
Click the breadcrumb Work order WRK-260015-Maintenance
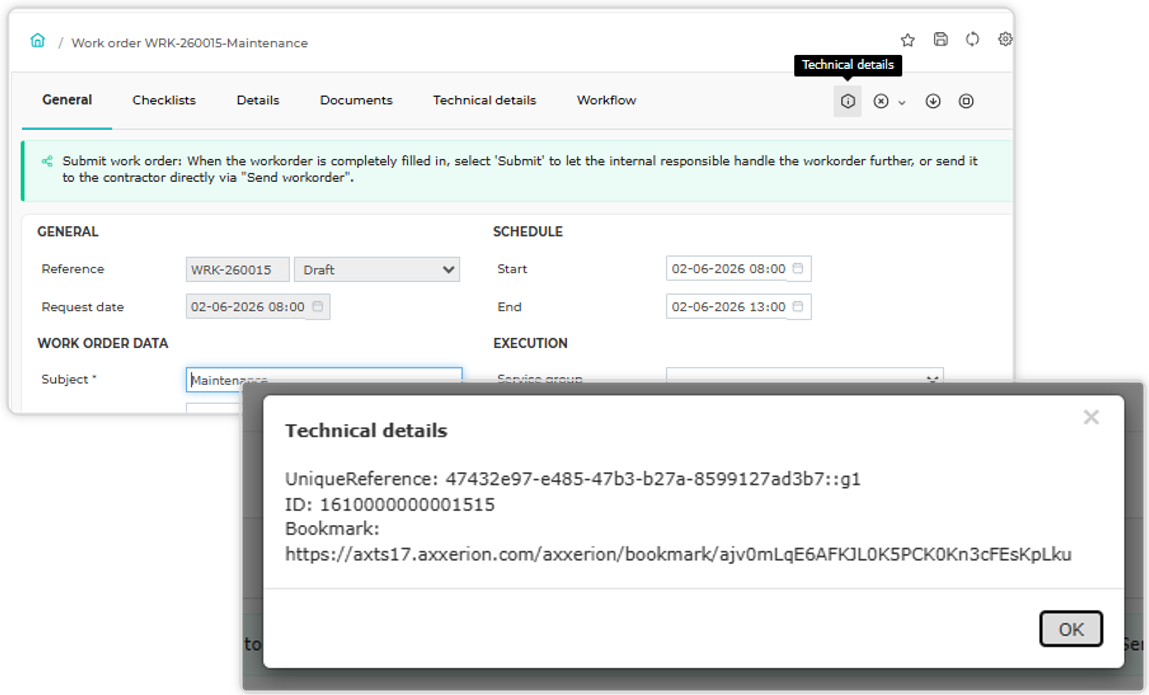coord(189,43)
